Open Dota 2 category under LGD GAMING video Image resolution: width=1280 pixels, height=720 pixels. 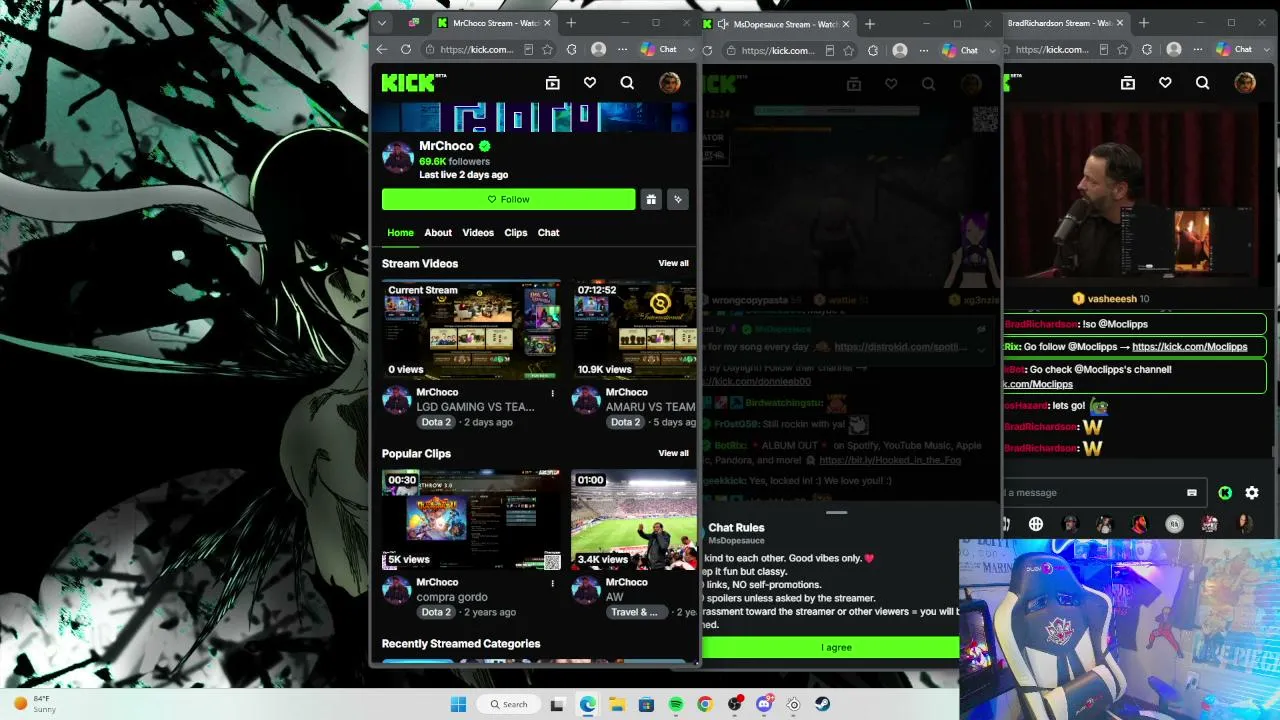(436, 422)
